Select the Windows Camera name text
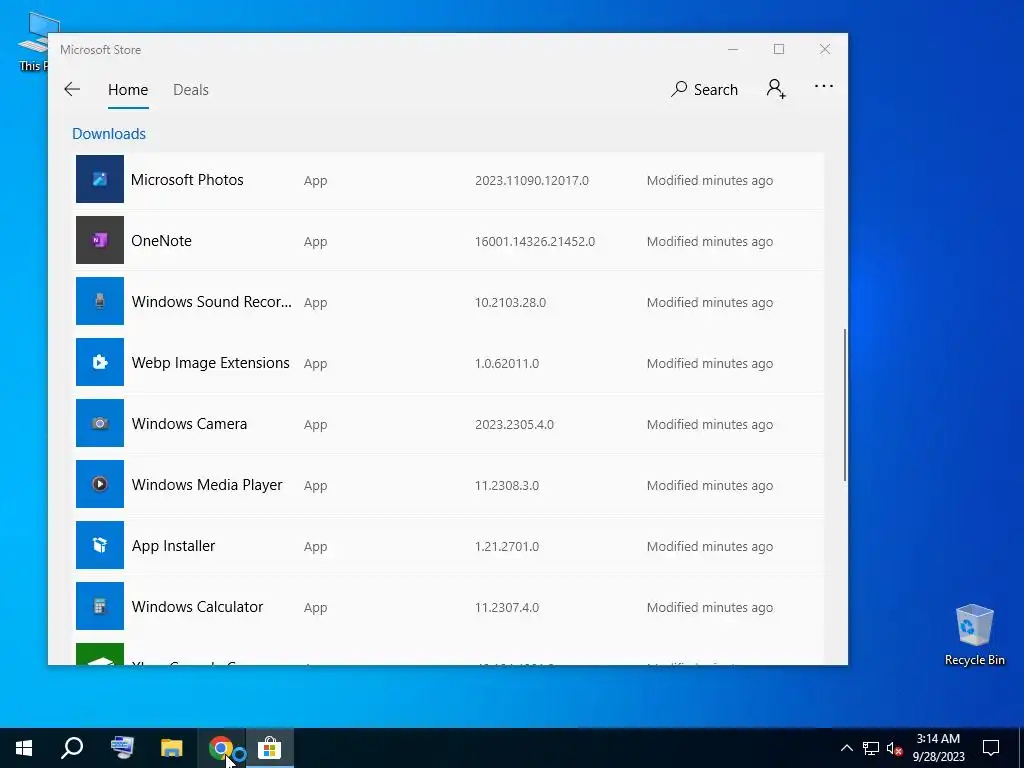Screen dimensions: 1024x768 (x=189, y=424)
